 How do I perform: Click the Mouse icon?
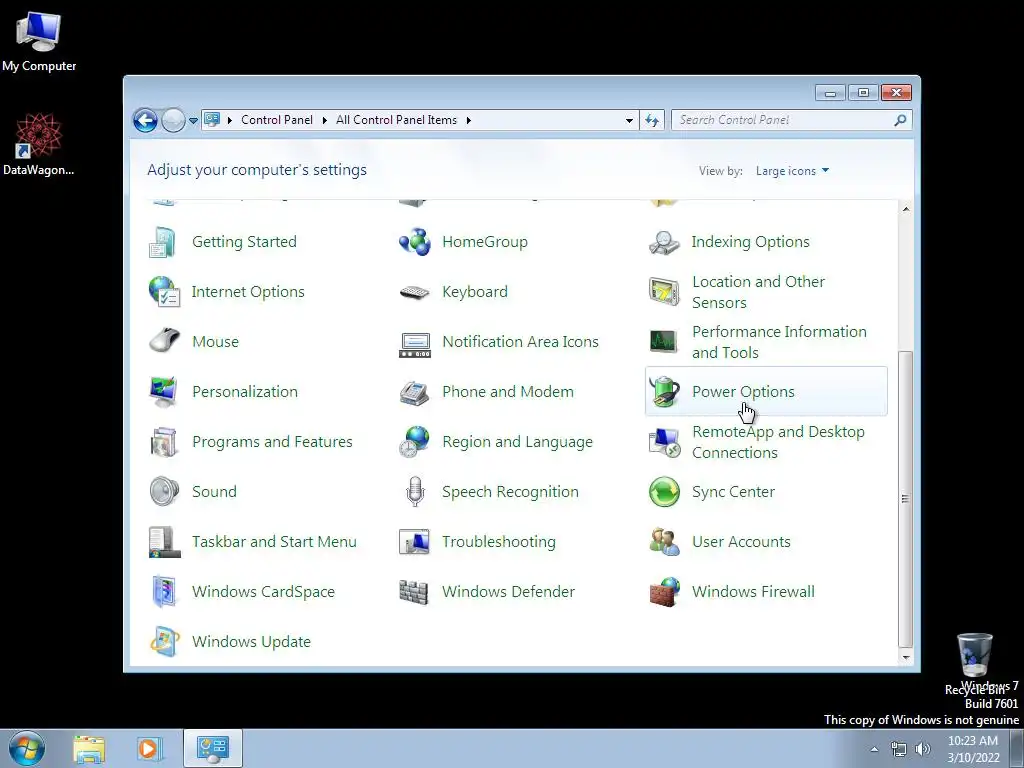coord(164,342)
